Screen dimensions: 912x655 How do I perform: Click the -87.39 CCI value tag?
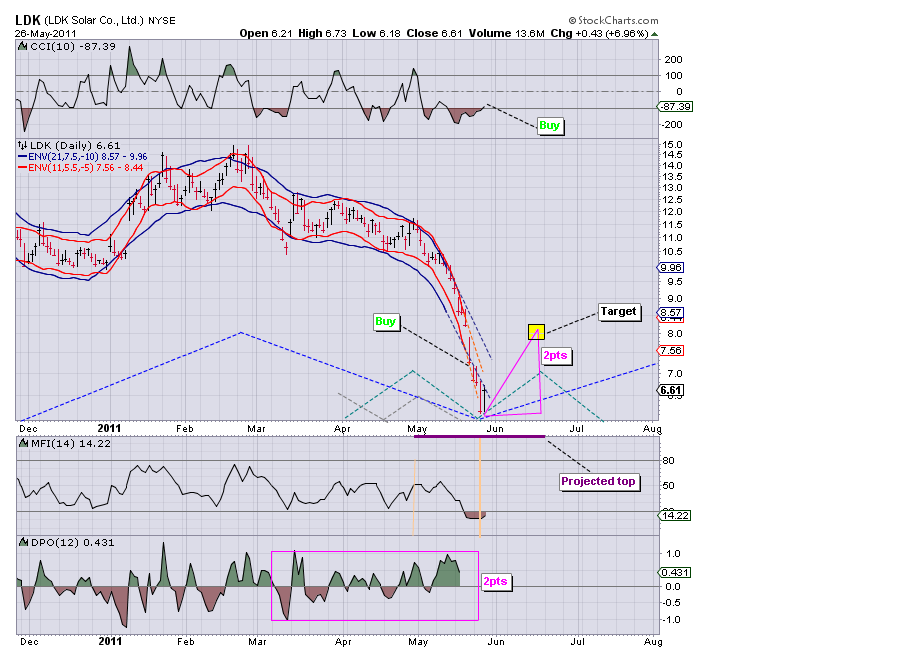click(x=675, y=106)
